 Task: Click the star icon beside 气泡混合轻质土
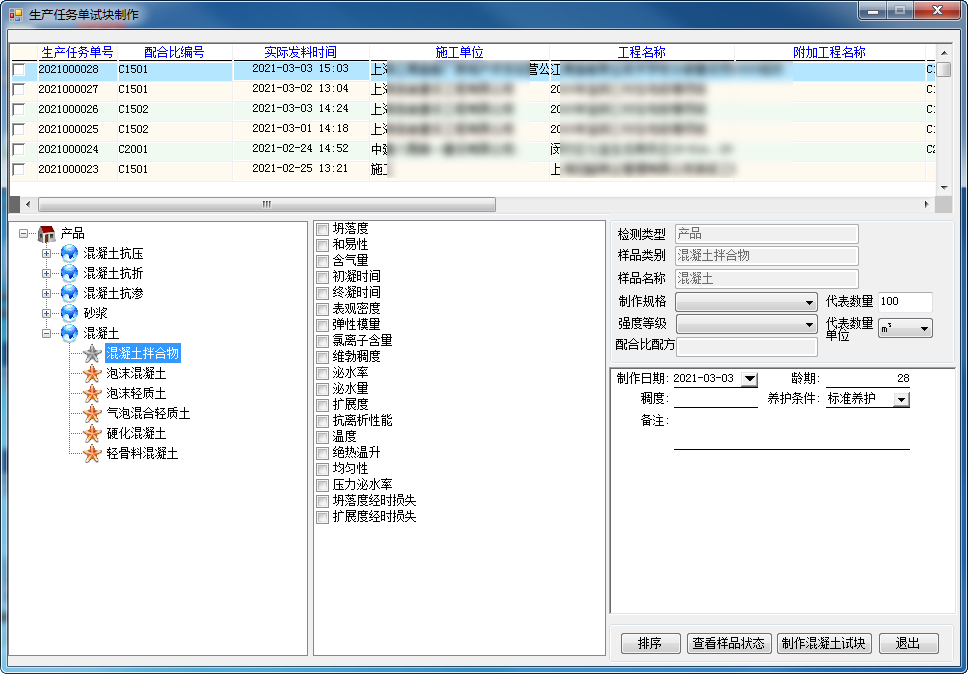tap(92, 413)
